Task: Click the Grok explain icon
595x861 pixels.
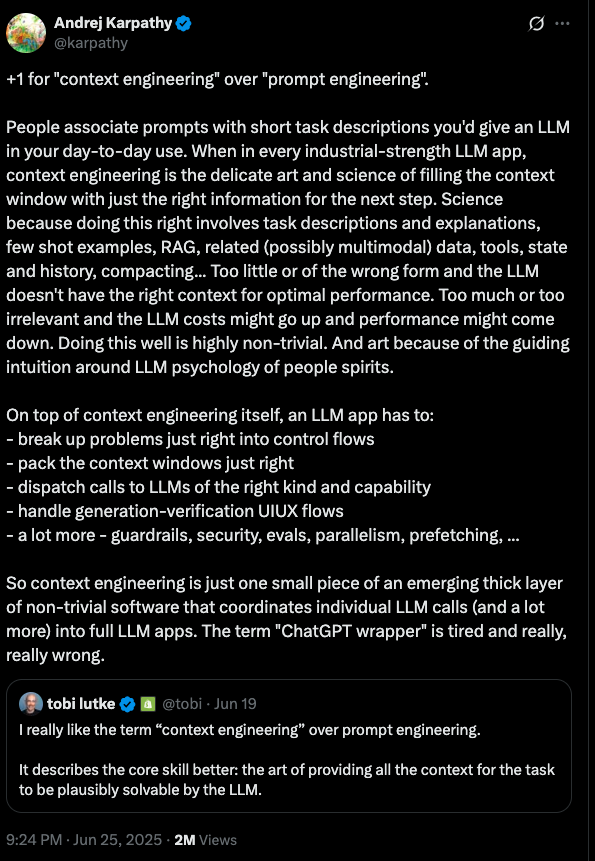Action: click(536, 24)
